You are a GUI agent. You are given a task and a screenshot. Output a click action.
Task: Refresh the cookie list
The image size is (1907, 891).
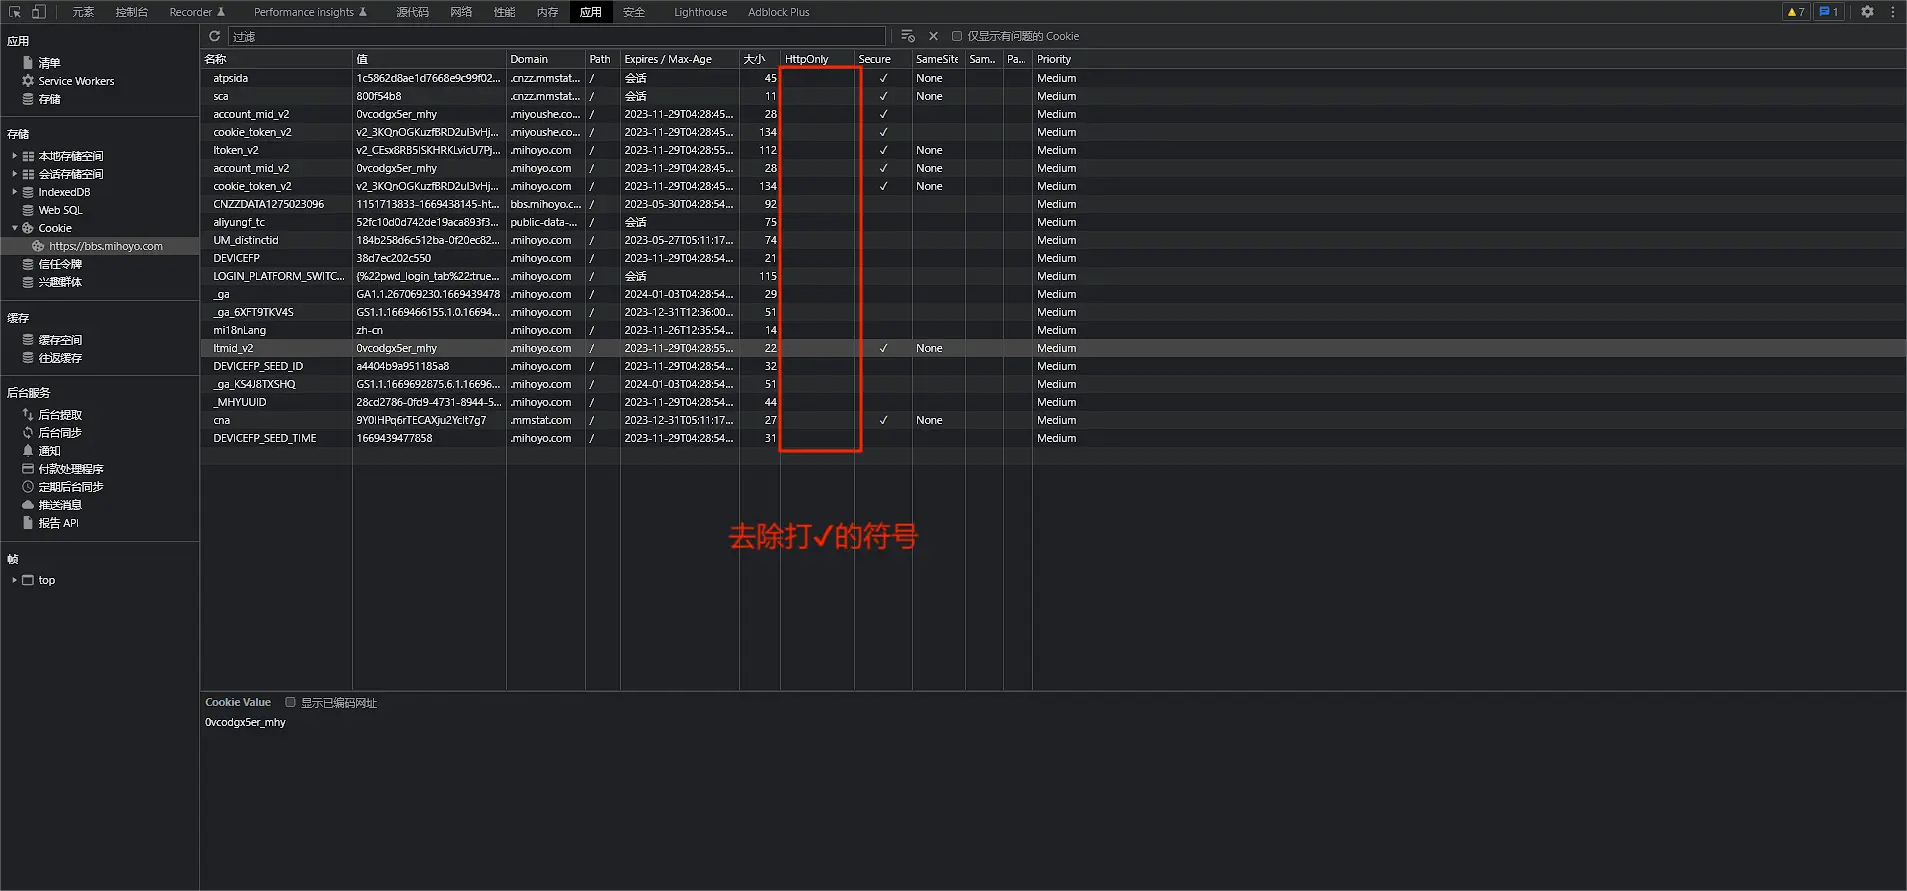214,36
